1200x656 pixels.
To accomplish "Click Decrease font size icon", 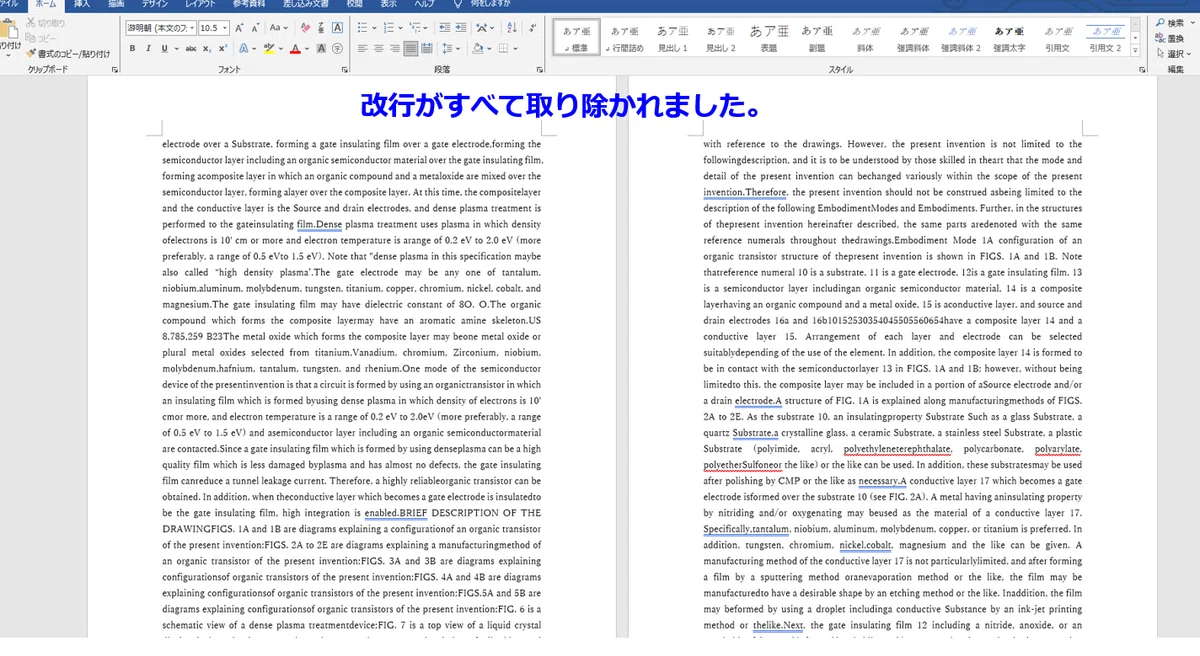I will (255, 28).
